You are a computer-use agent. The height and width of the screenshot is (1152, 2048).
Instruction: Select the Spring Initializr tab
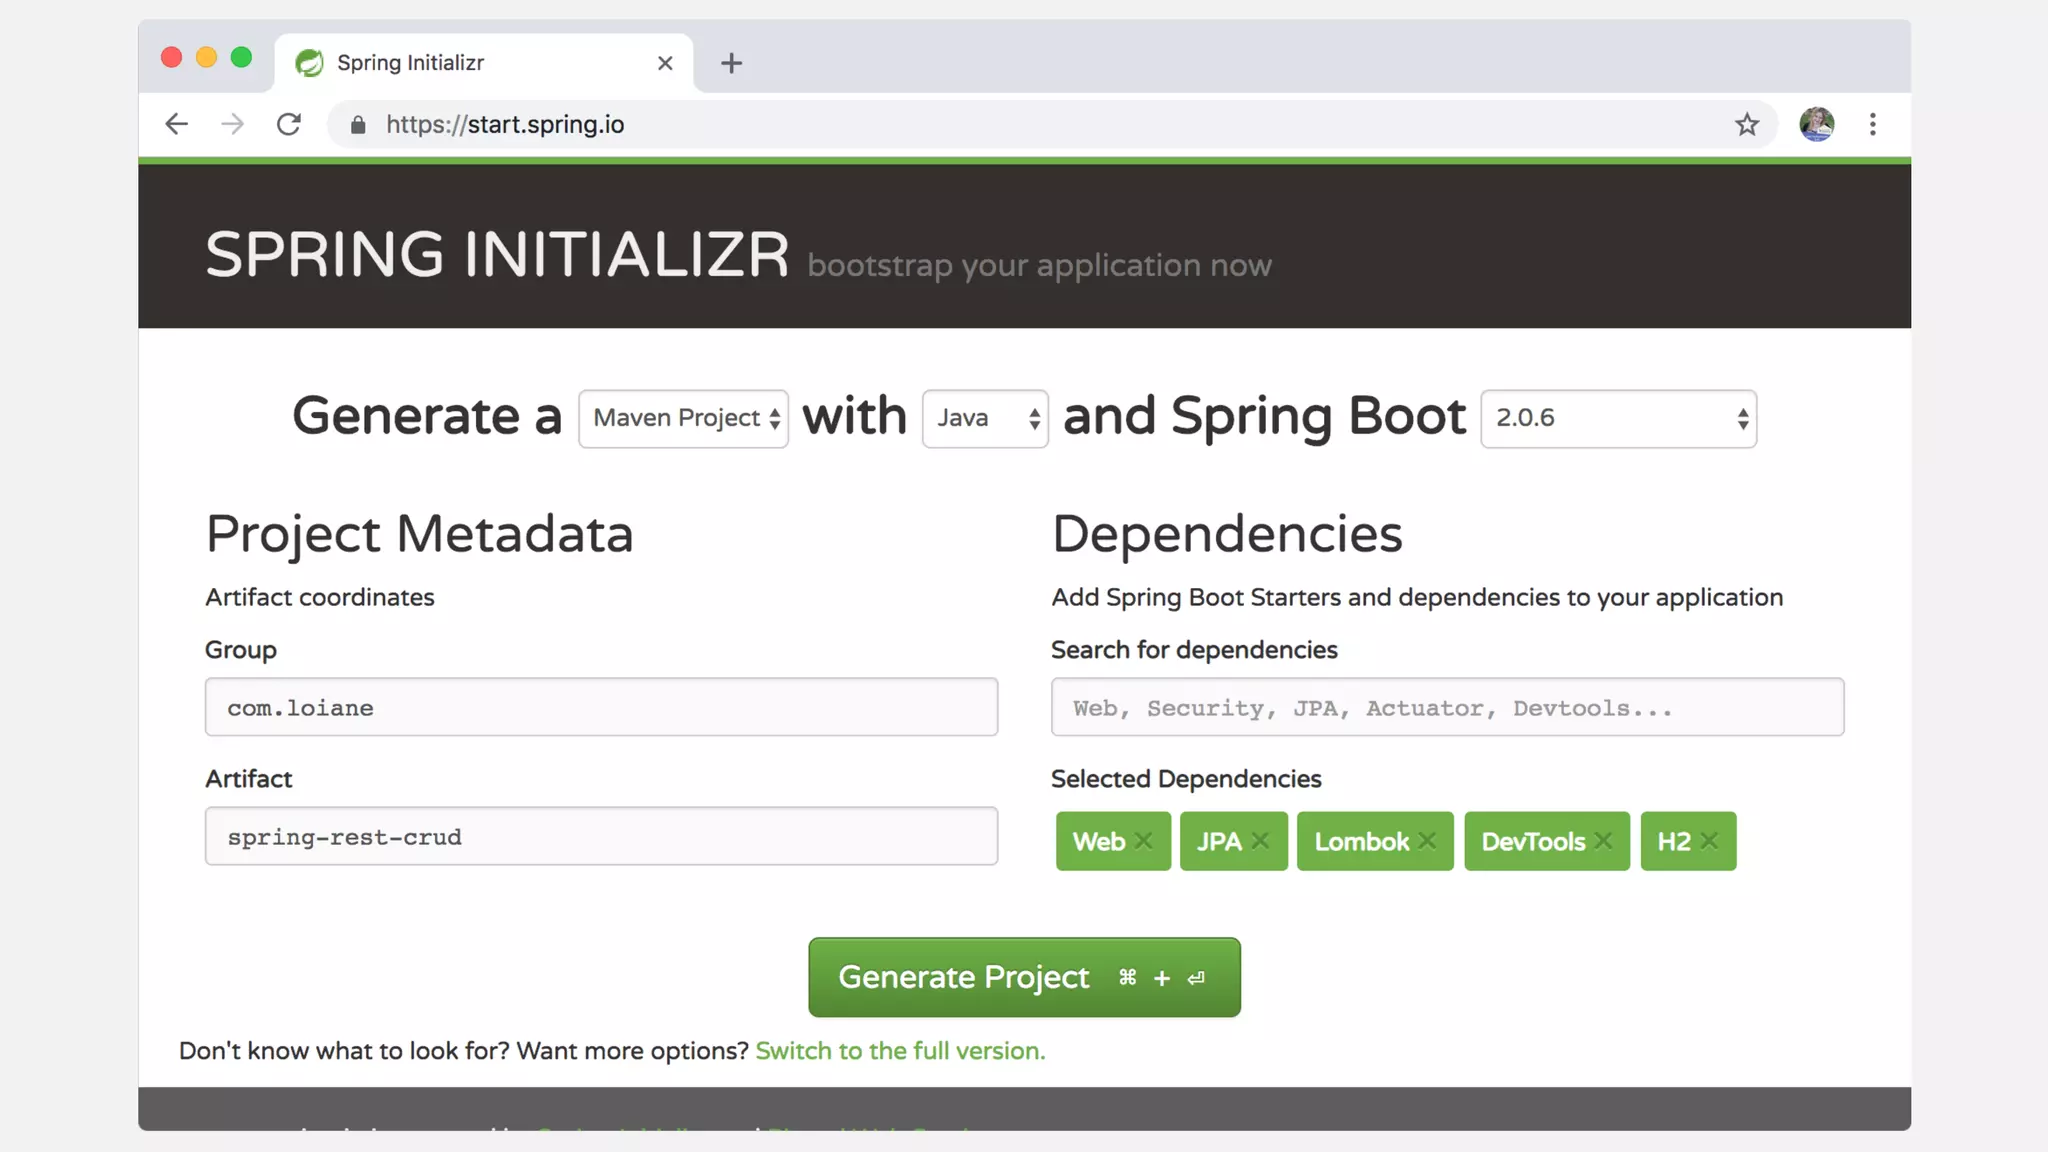pyautogui.click(x=483, y=63)
